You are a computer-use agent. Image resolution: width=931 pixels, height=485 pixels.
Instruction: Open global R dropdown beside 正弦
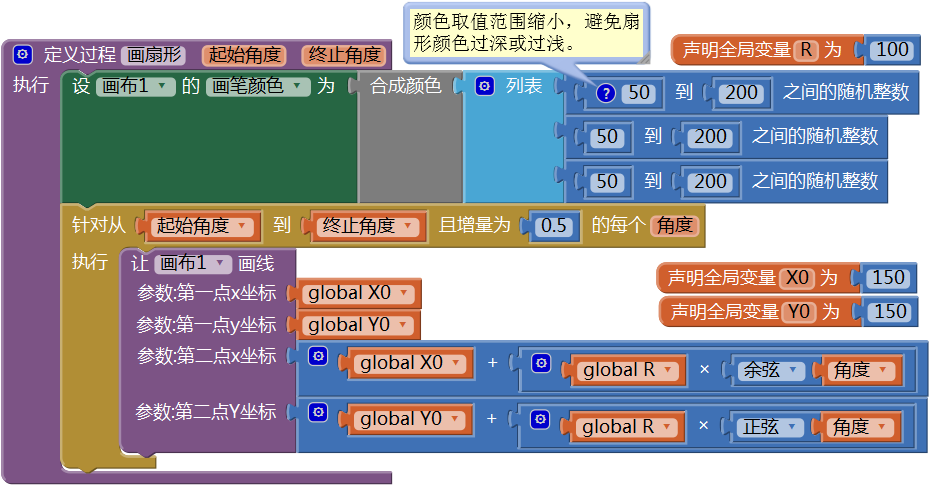click(626, 427)
